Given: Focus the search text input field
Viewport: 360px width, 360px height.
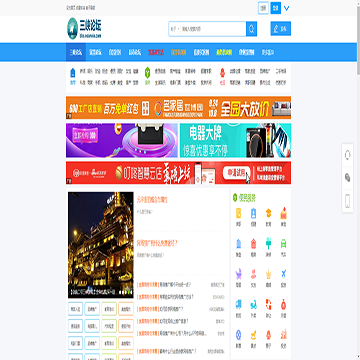Looking at the screenshot, I should pyautogui.click(x=213, y=29).
